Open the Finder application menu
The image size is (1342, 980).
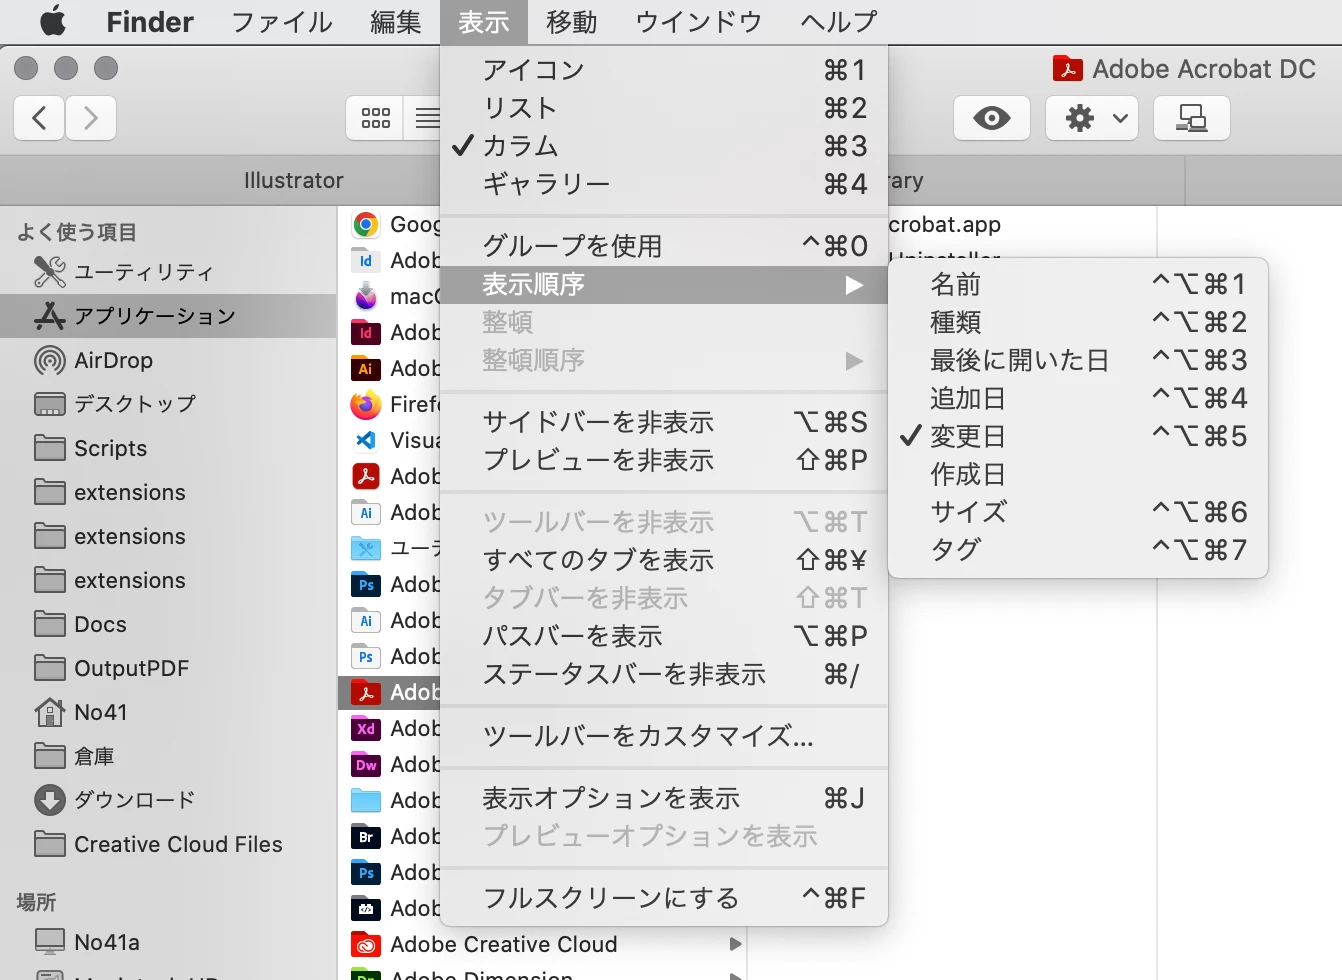point(150,21)
